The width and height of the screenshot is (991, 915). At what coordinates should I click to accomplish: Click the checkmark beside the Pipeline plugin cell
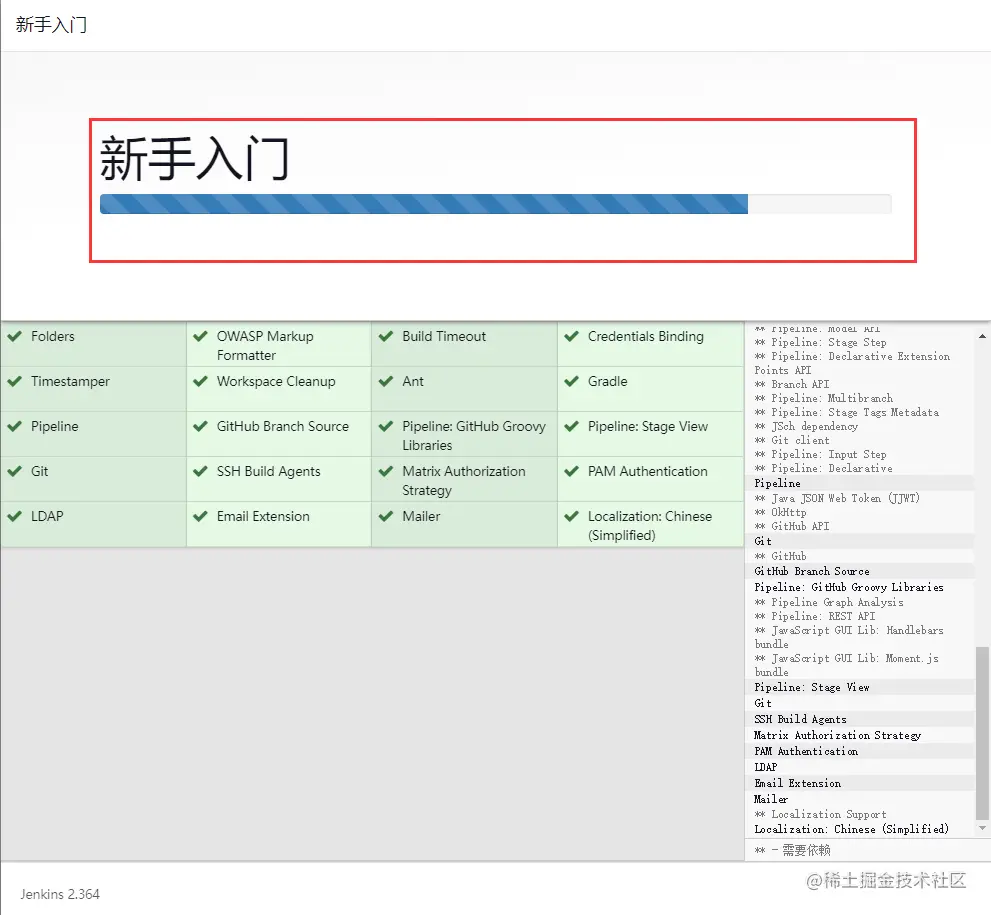pyautogui.click(x=15, y=427)
